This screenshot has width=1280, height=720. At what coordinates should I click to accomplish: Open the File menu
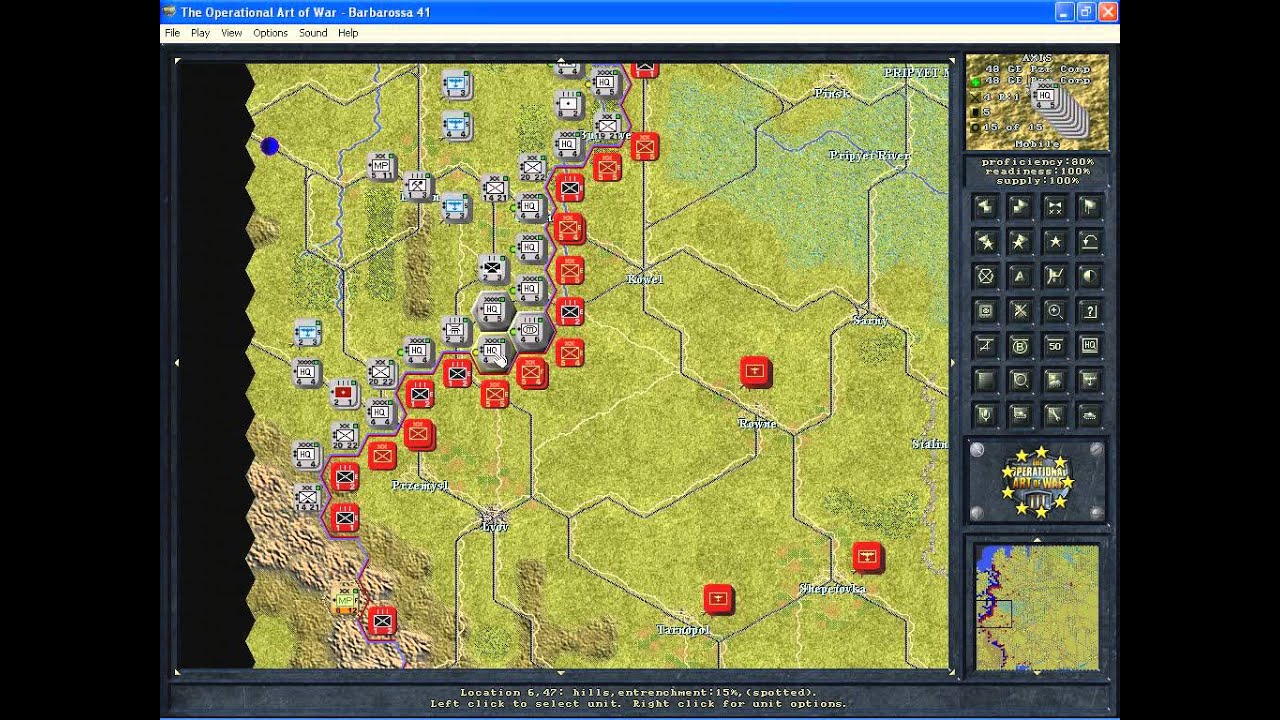(172, 33)
